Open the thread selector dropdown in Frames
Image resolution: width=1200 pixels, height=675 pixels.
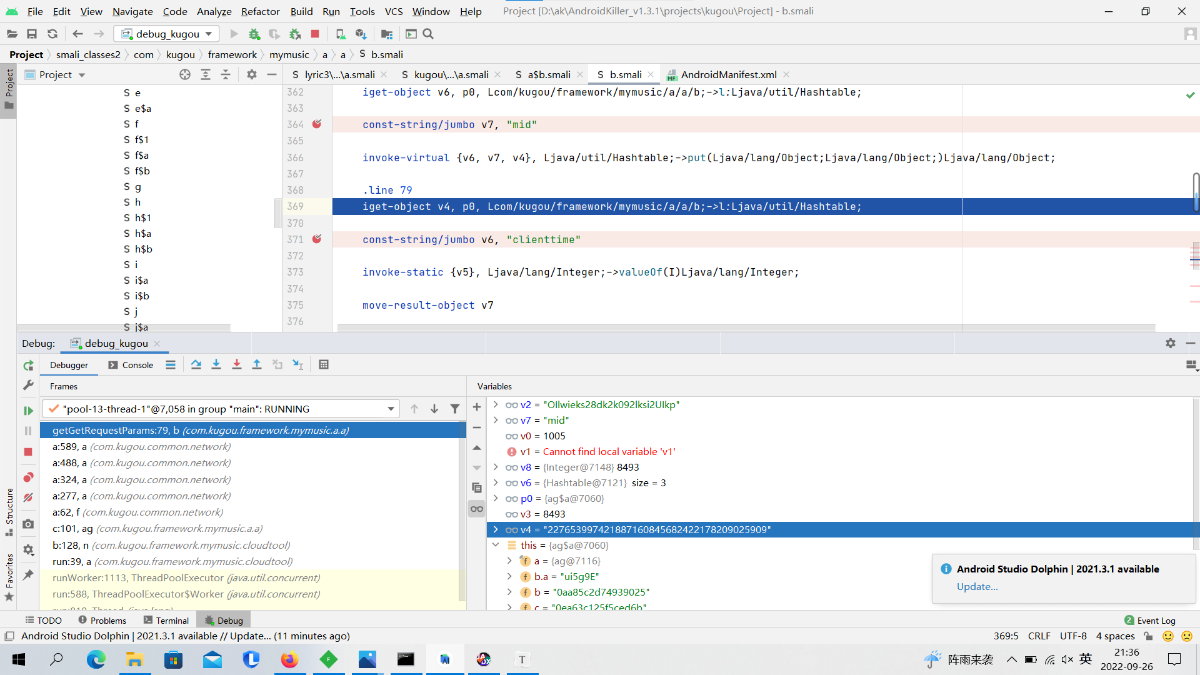(x=391, y=409)
